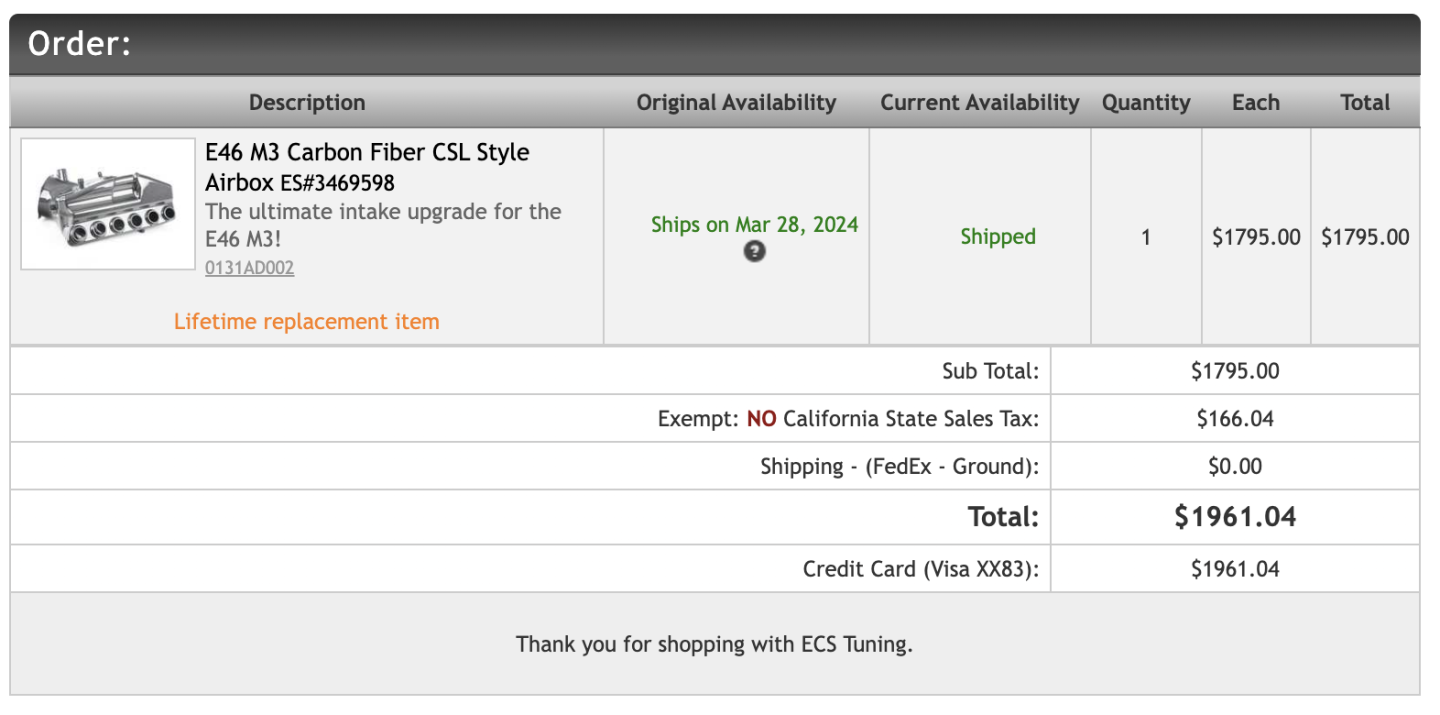
Task: Click the Quantity column header
Action: point(1146,103)
